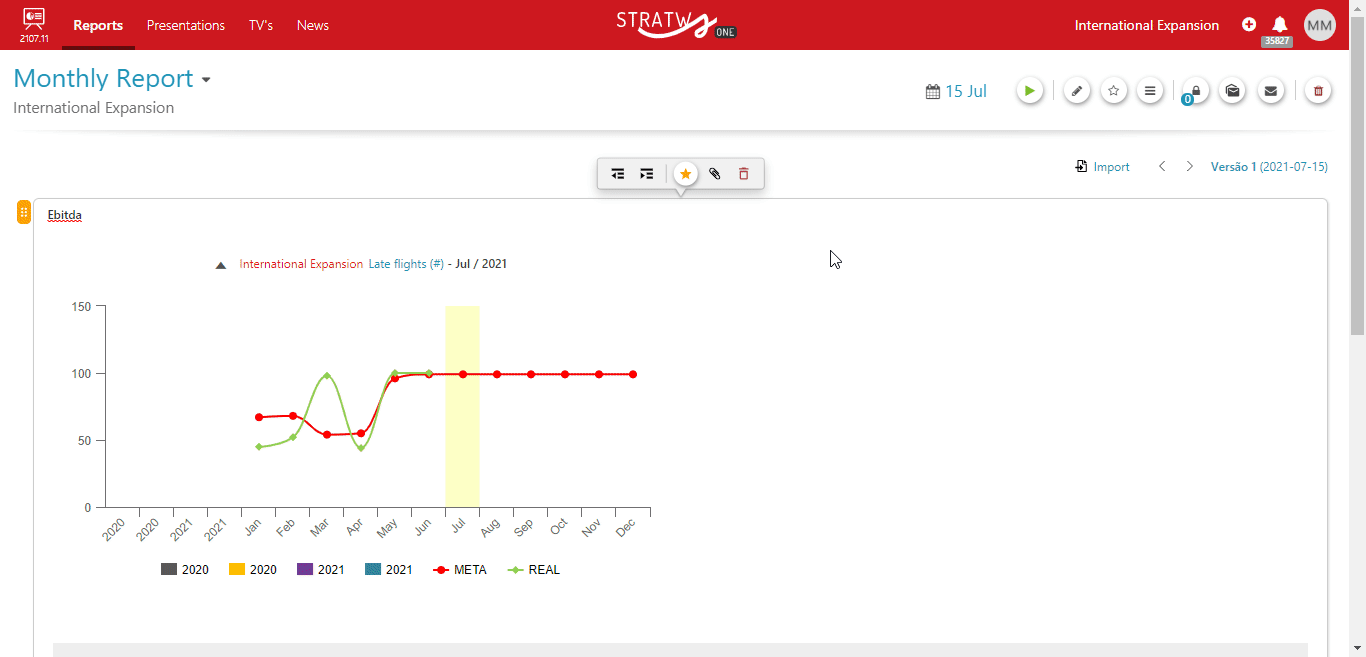Toggle the teal 2021 legend series
Screen dimensions: 1366x657
pyautogui.click(x=389, y=570)
